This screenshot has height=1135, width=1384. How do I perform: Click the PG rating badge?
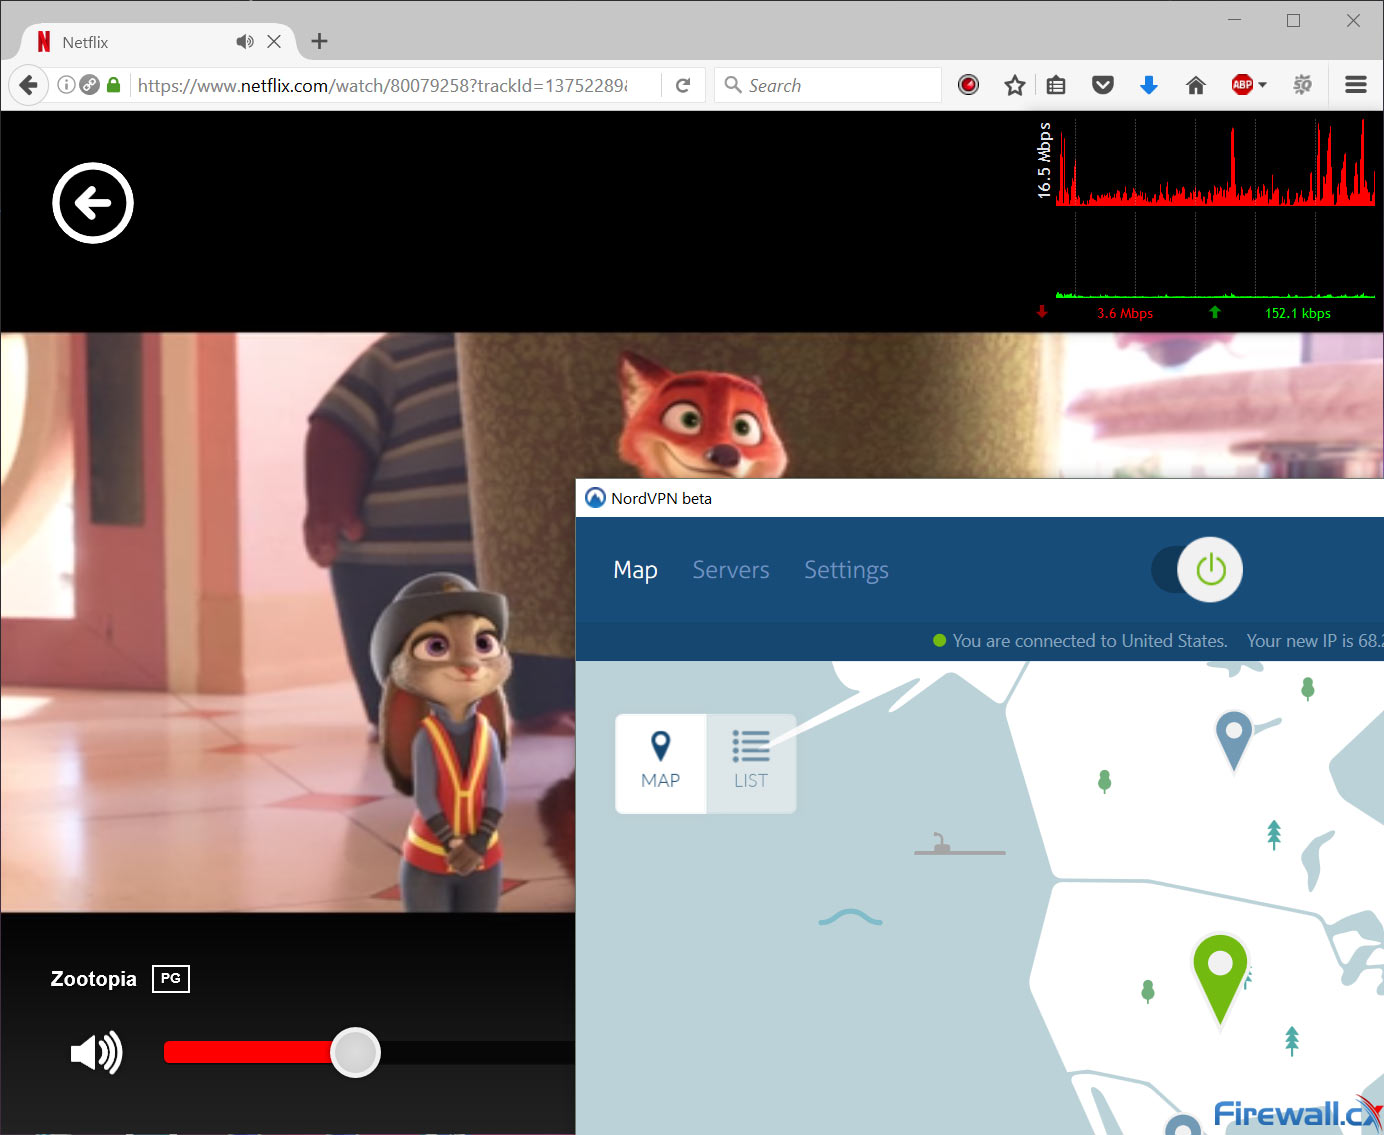(x=171, y=978)
